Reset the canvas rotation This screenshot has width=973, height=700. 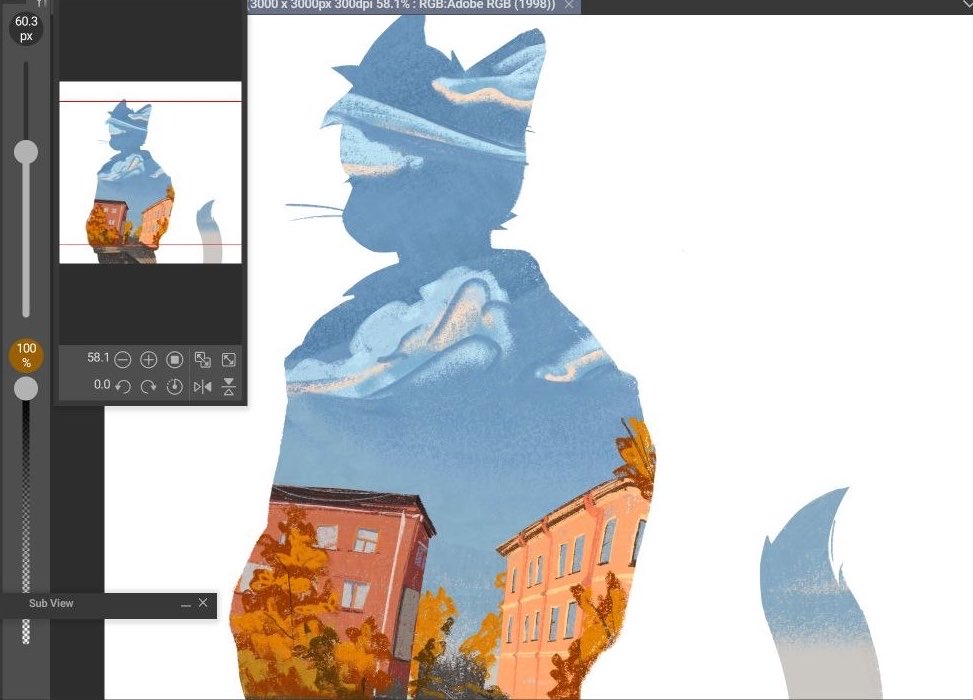click(x=175, y=387)
